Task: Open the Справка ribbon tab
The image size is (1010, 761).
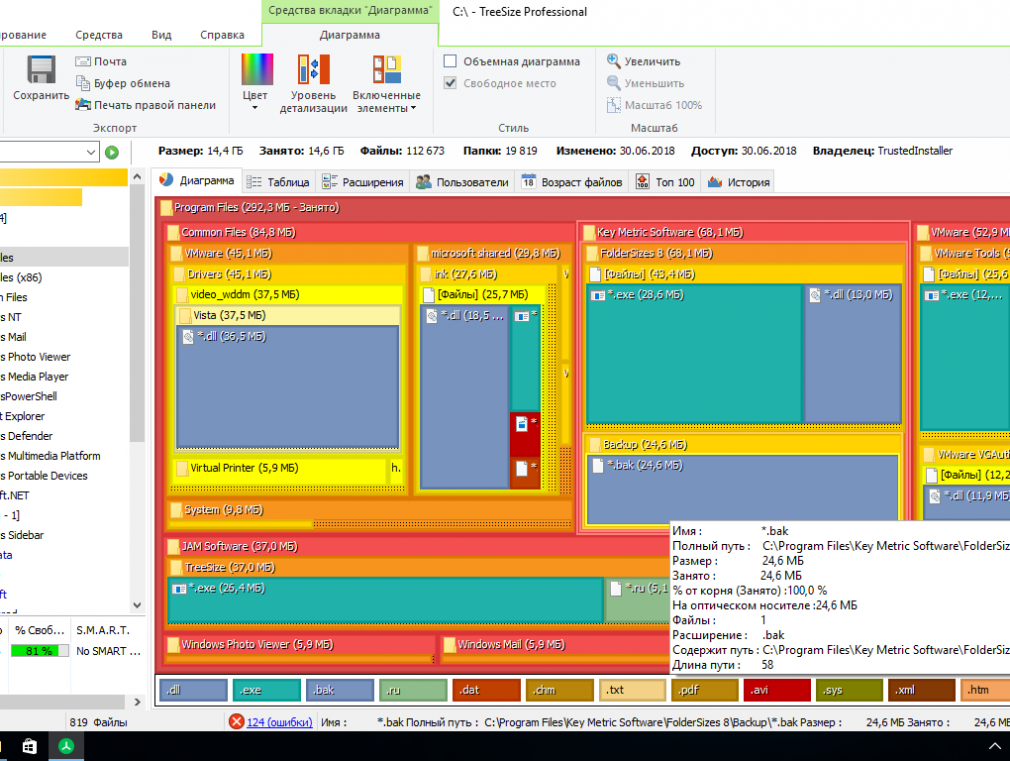Action: [x=222, y=35]
